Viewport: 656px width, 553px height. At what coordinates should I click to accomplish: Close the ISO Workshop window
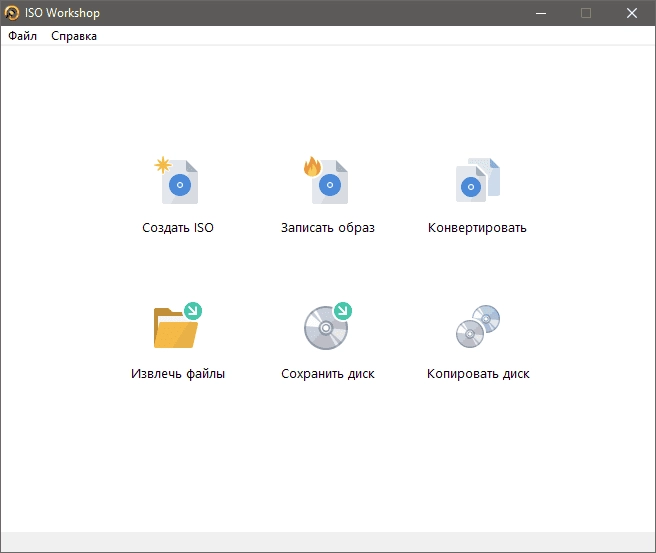pos(632,13)
